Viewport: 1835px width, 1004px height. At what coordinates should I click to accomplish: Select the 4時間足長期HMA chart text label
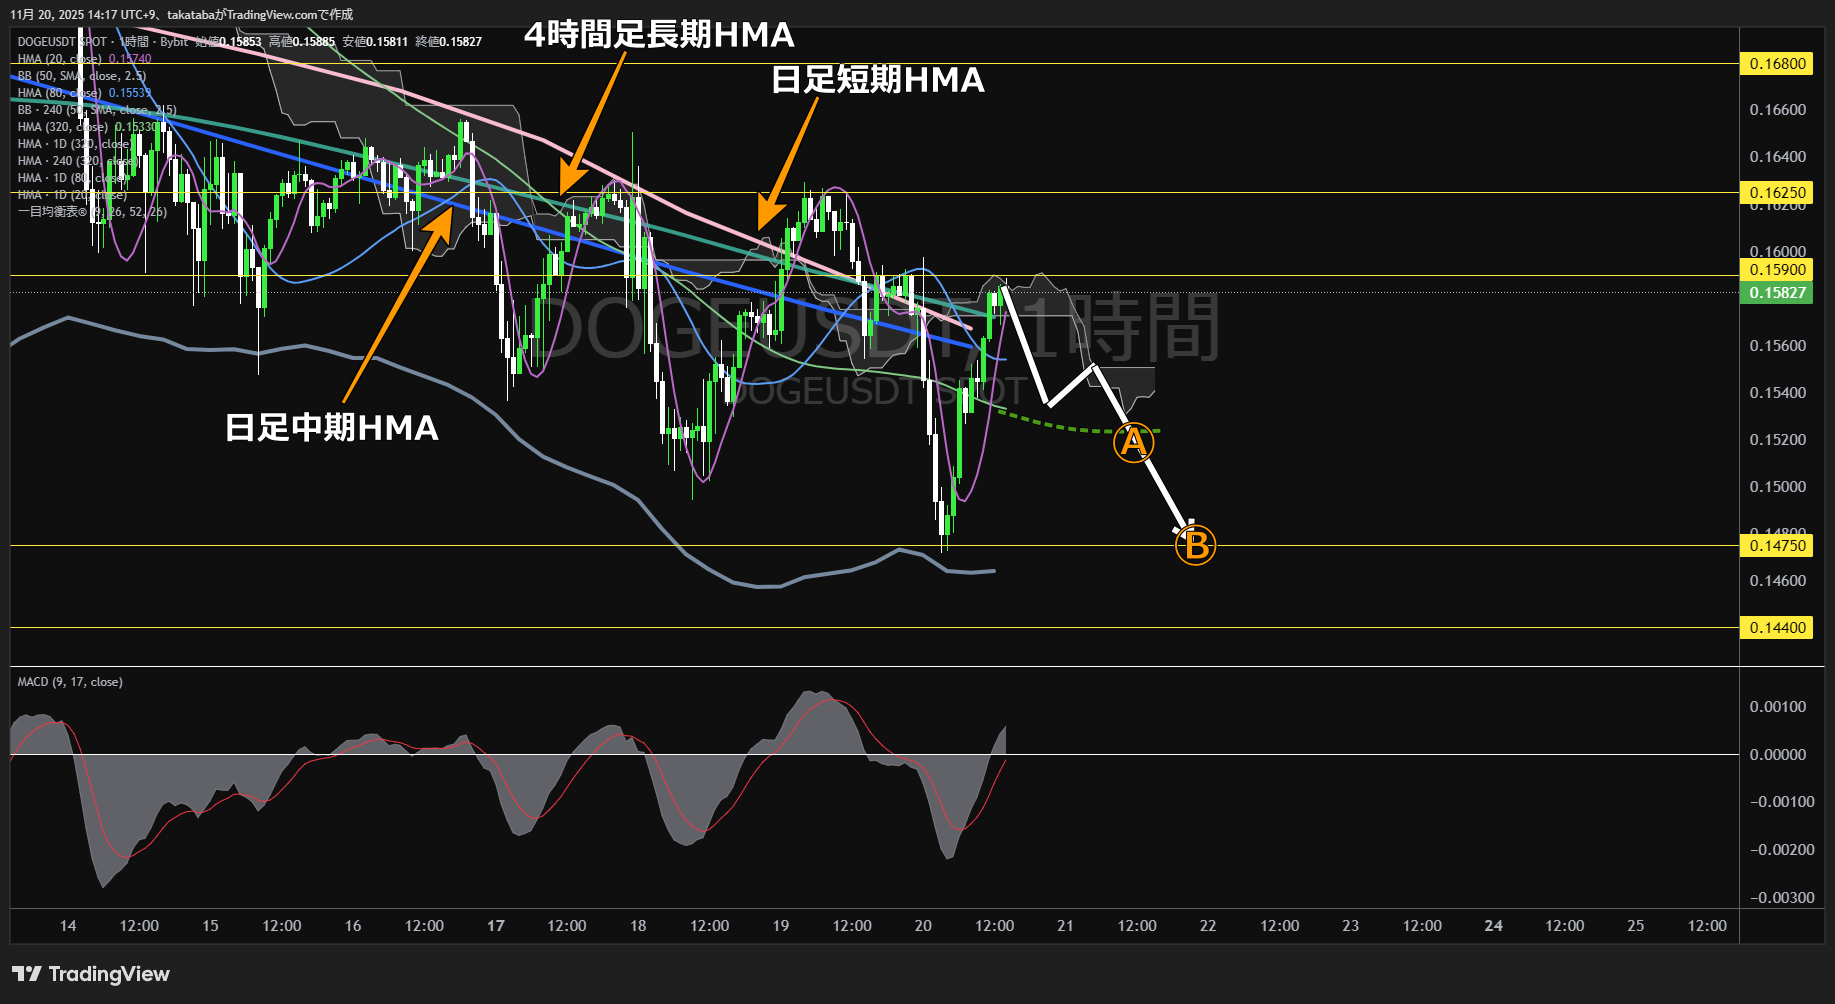pos(660,35)
